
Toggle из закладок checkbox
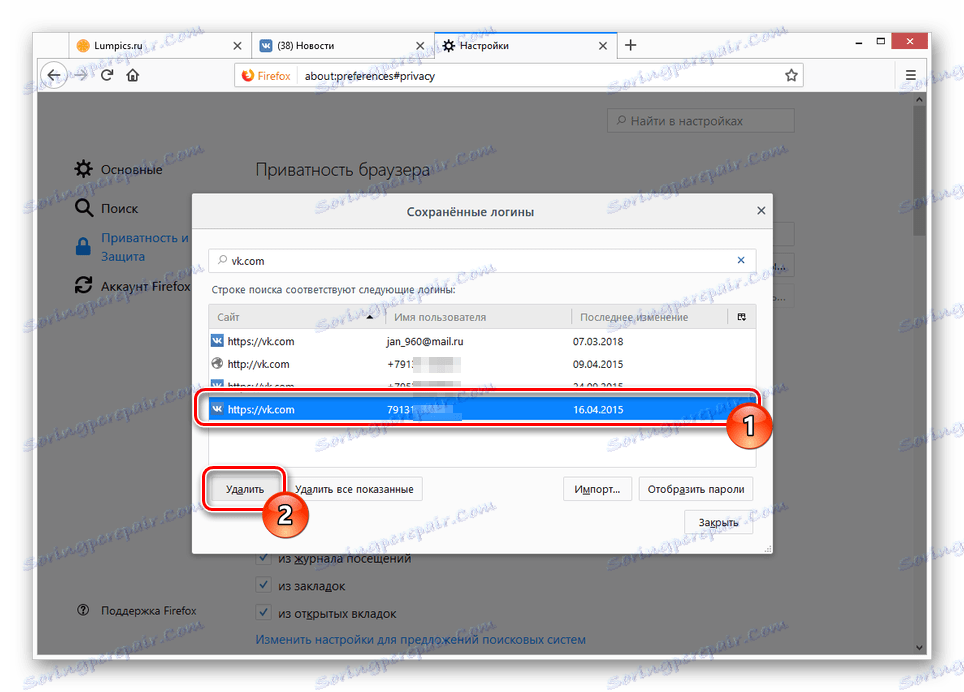click(x=263, y=586)
